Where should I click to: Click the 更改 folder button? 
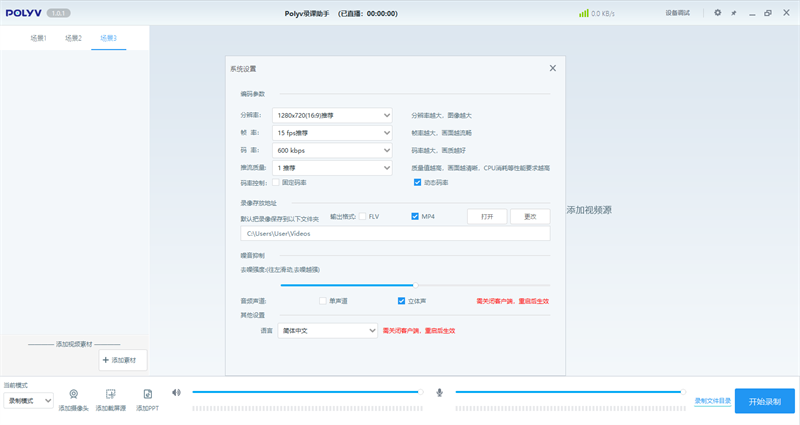pos(530,216)
